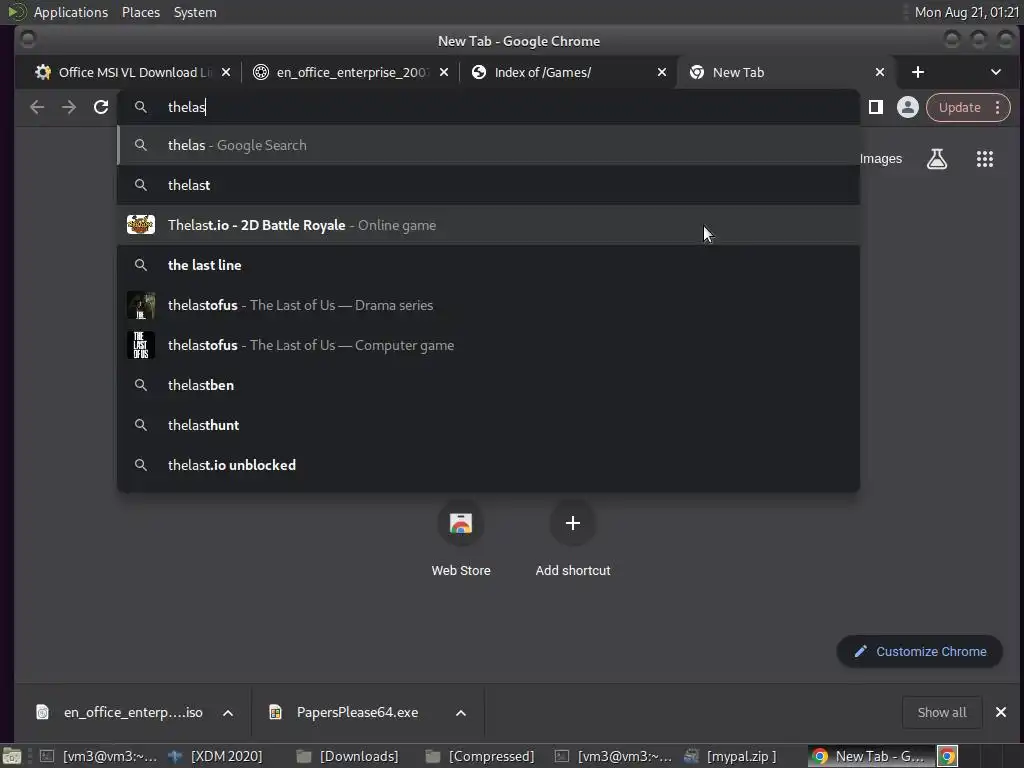Click the browser Forward arrow
This screenshot has width=1024, height=768.
[x=69, y=107]
